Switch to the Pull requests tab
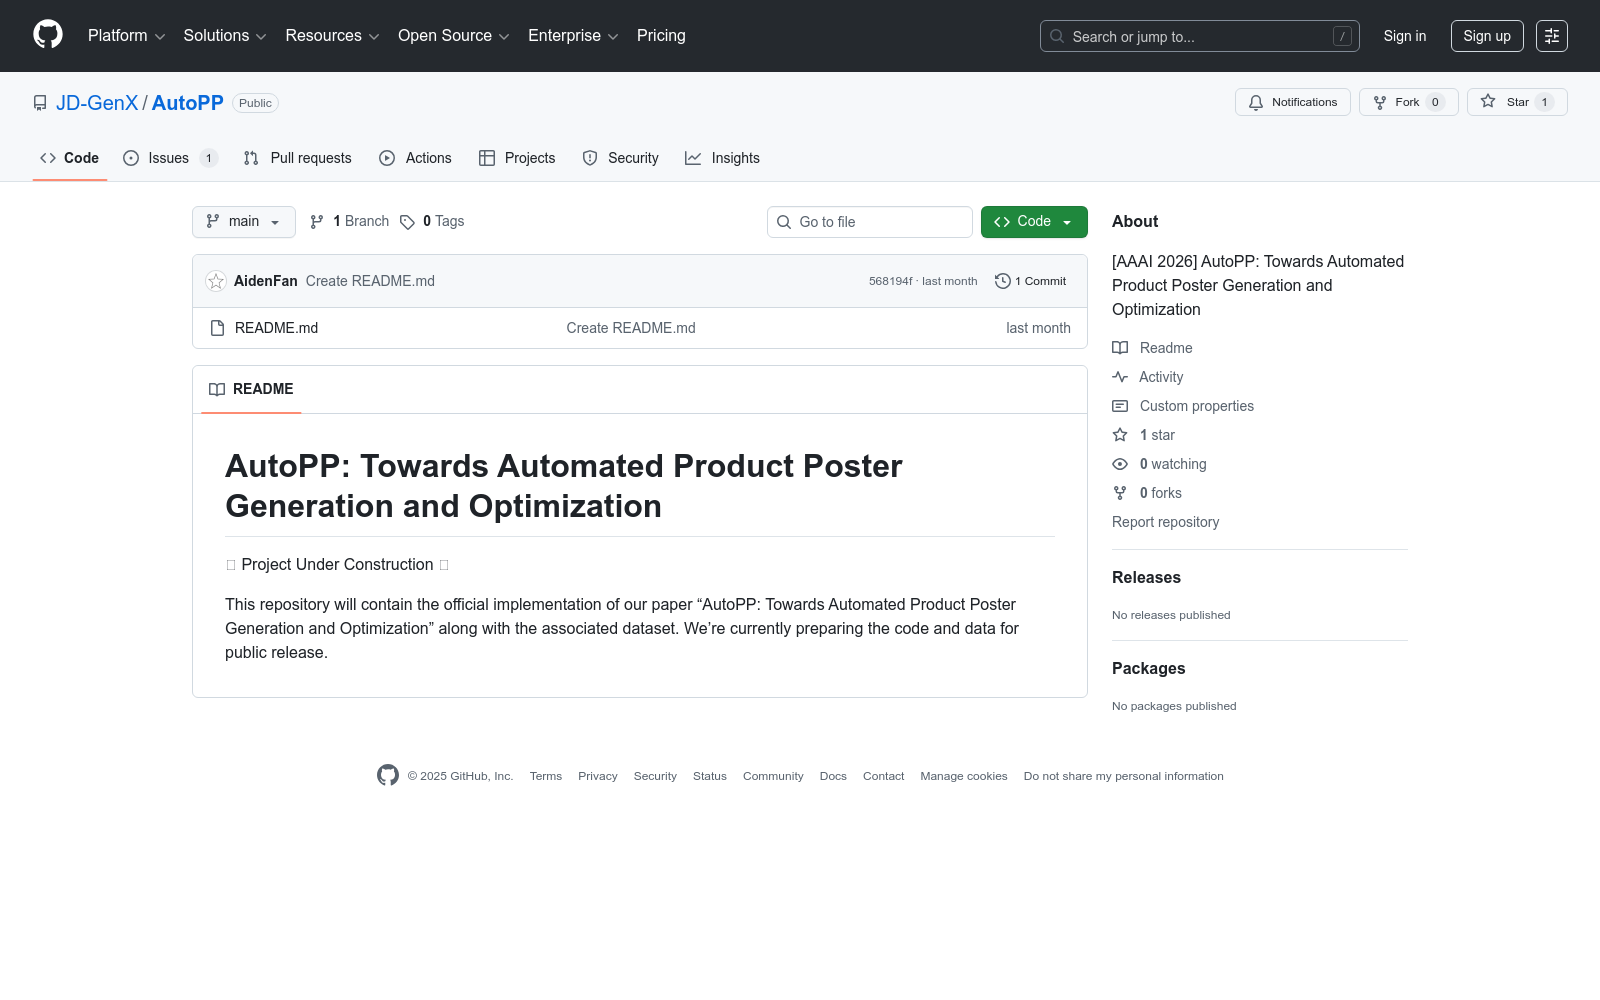1600x1000 pixels. pos(297,158)
